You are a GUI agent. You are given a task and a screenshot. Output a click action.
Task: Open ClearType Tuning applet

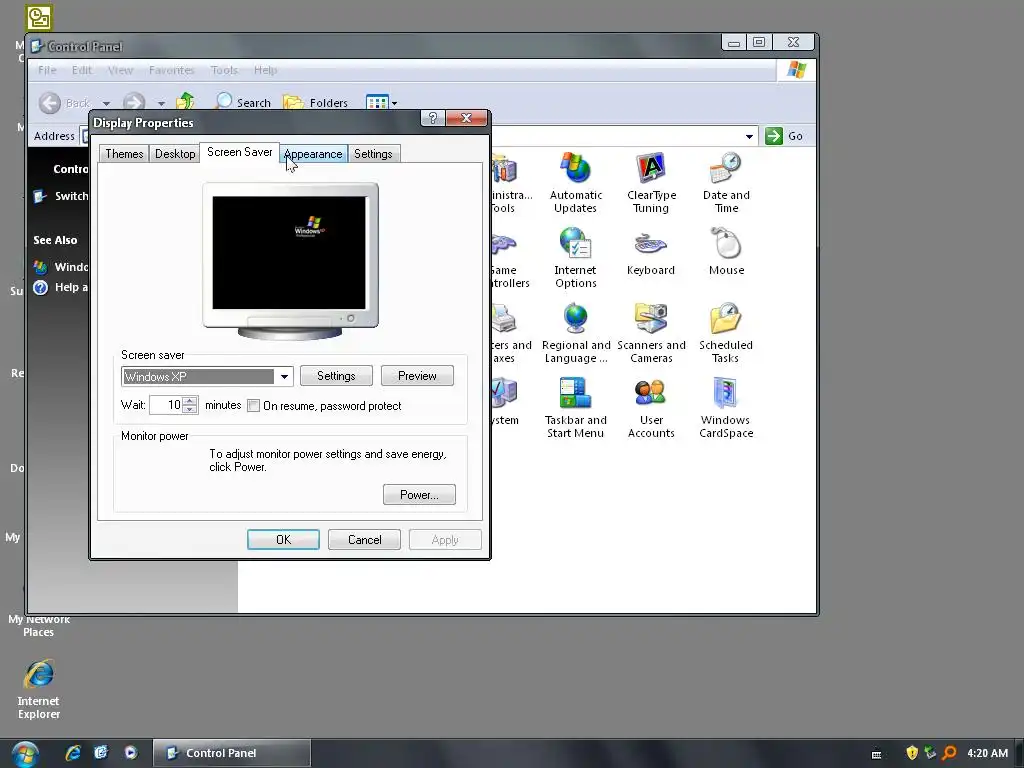651,182
